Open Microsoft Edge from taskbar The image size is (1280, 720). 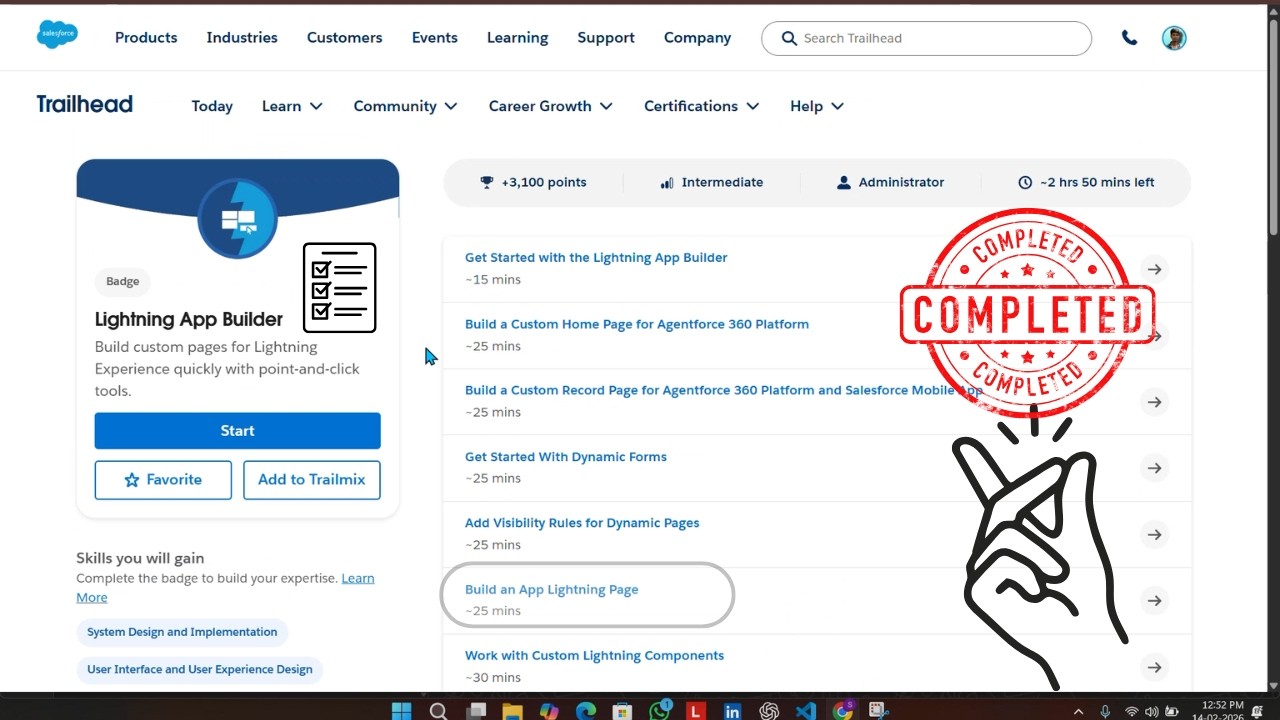click(586, 711)
